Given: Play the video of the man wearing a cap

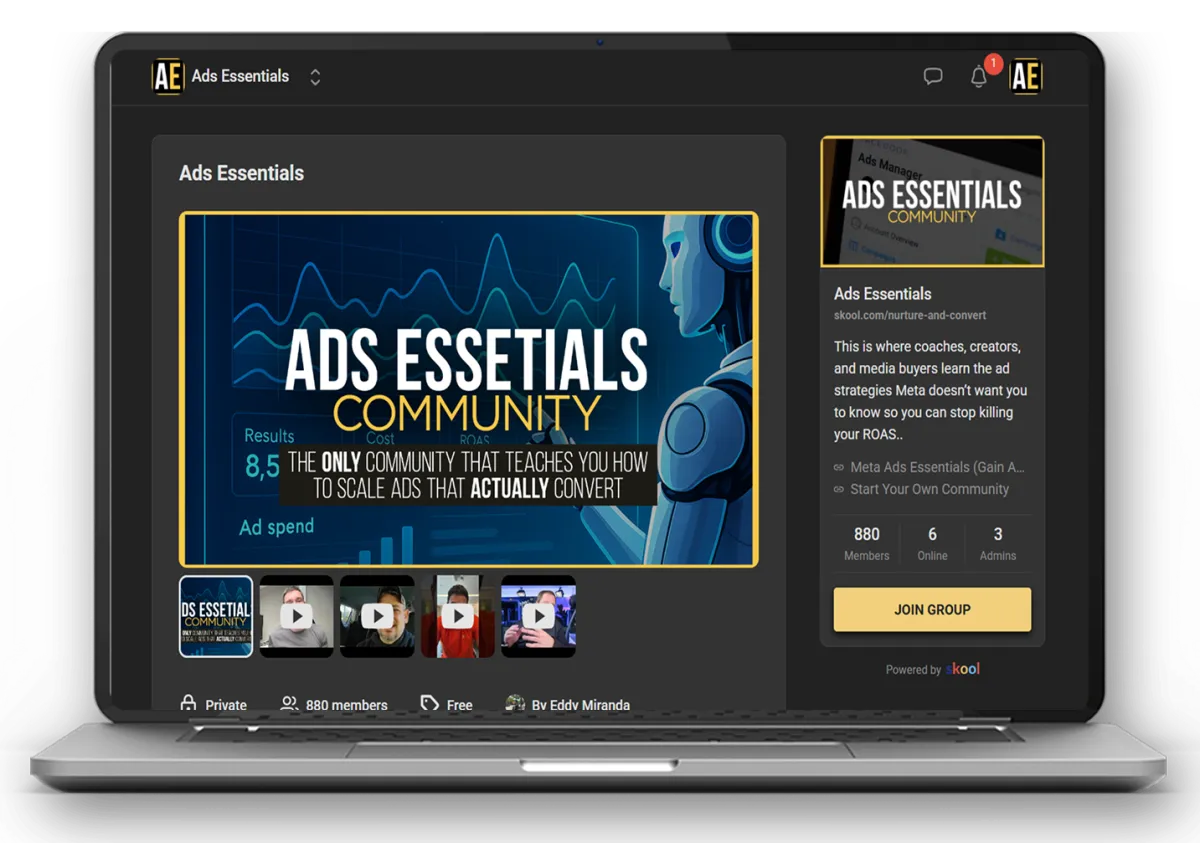Looking at the screenshot, I should 377,616.
